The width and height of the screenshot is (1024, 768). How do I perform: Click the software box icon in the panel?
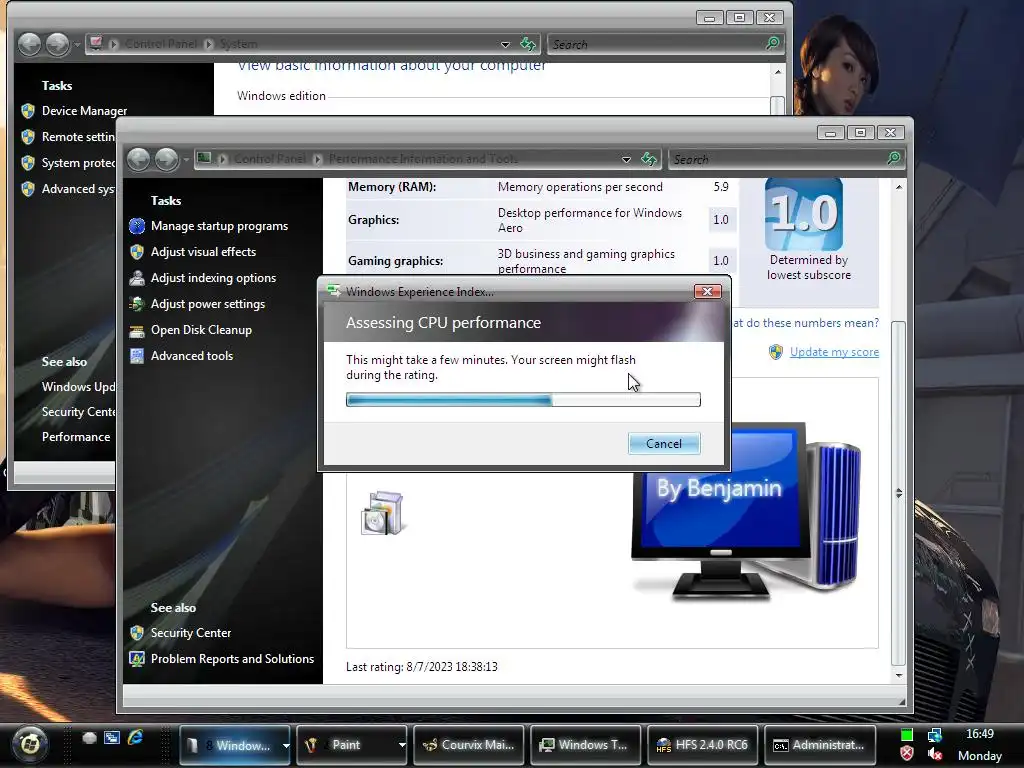click(383, 513)
